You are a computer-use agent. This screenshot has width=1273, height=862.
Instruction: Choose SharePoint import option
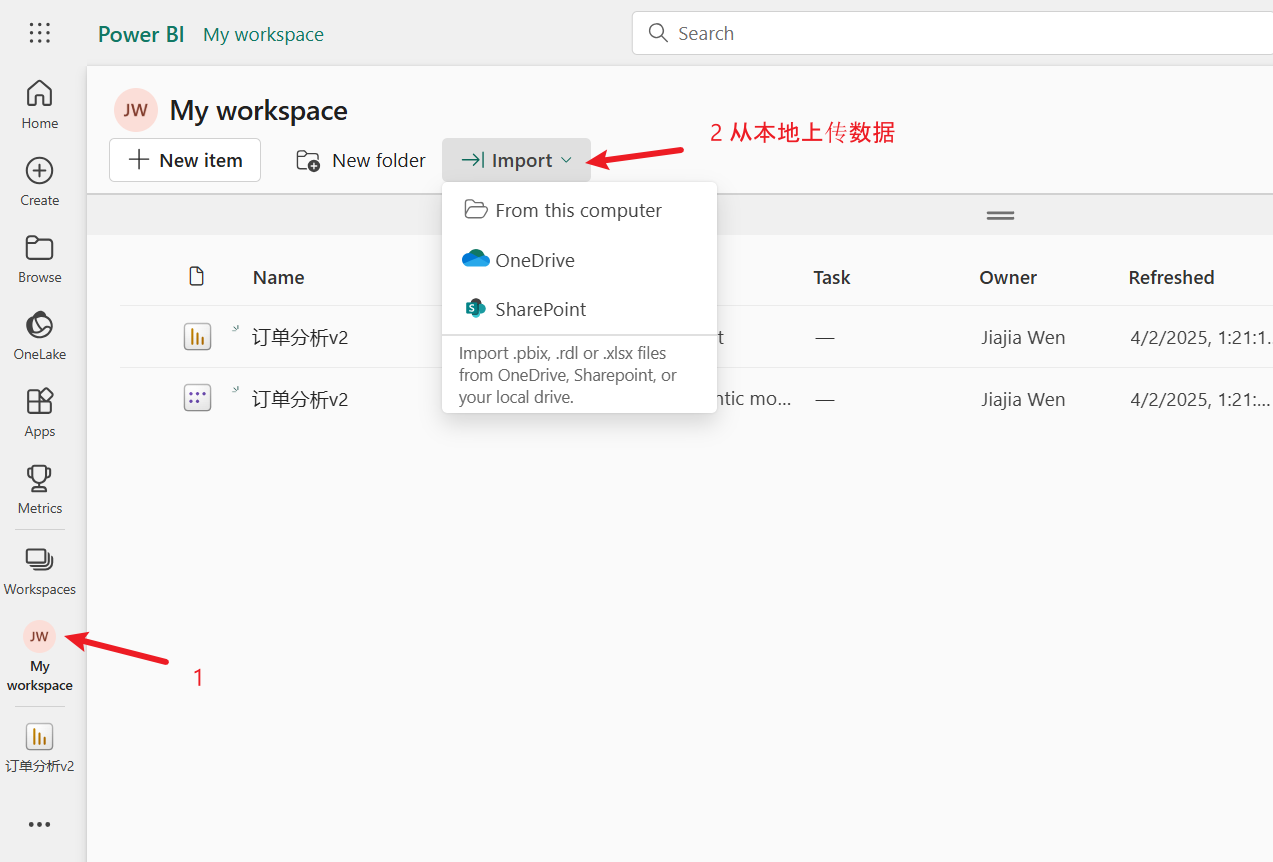[x=579, y=309]
